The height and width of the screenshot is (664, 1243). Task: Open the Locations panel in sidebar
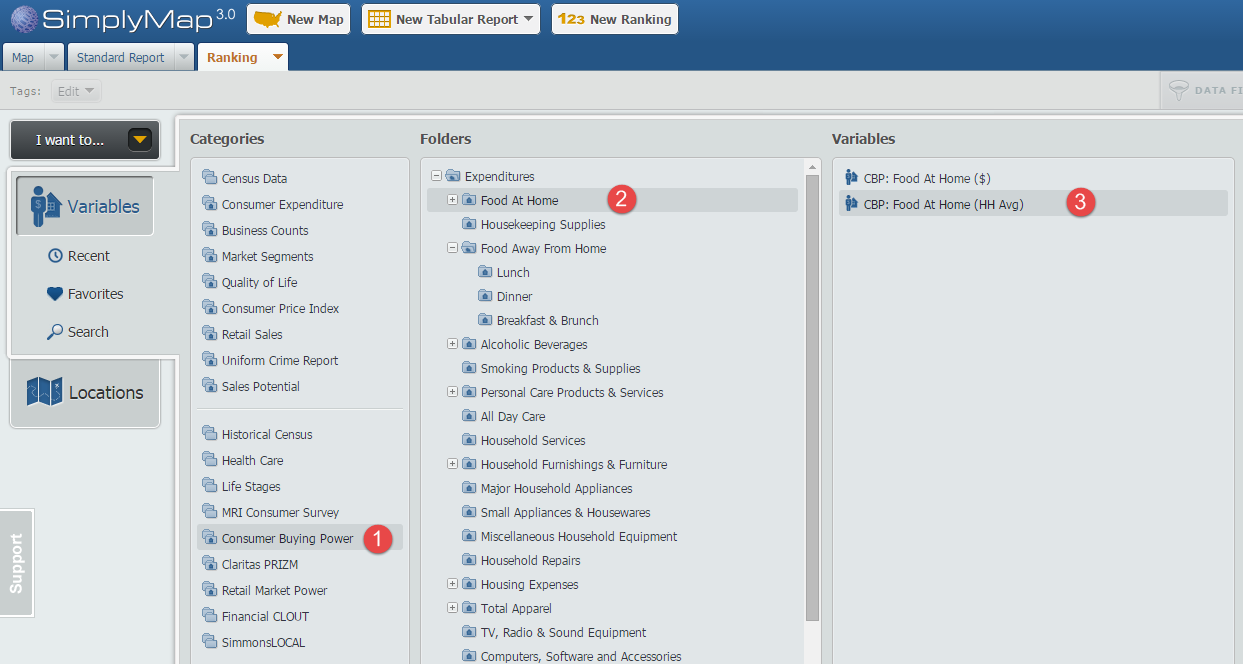(85, 392)
